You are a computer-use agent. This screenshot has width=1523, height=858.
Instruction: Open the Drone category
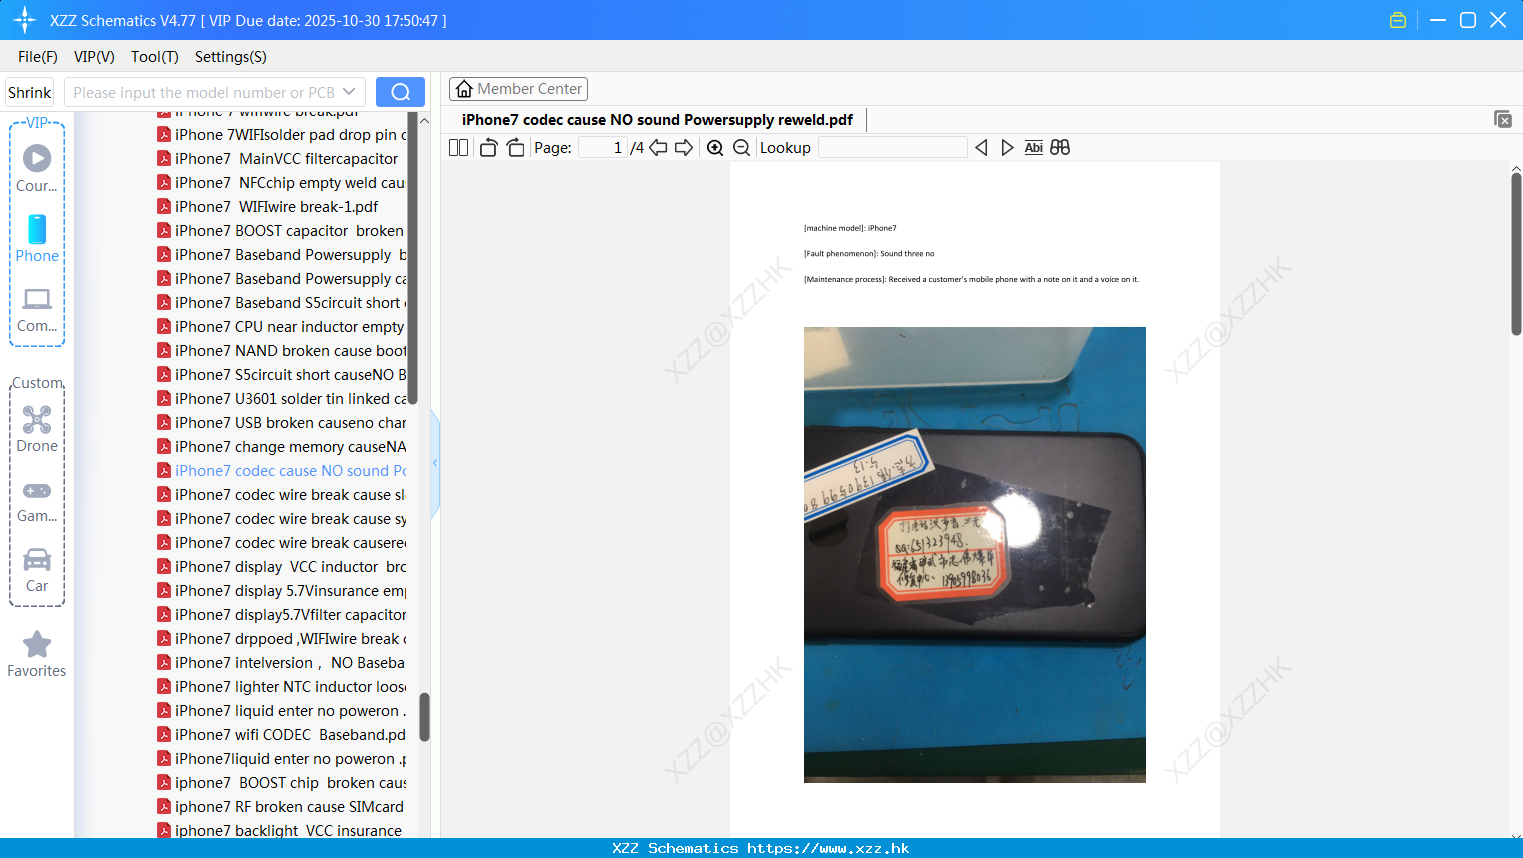pos(37,429)
